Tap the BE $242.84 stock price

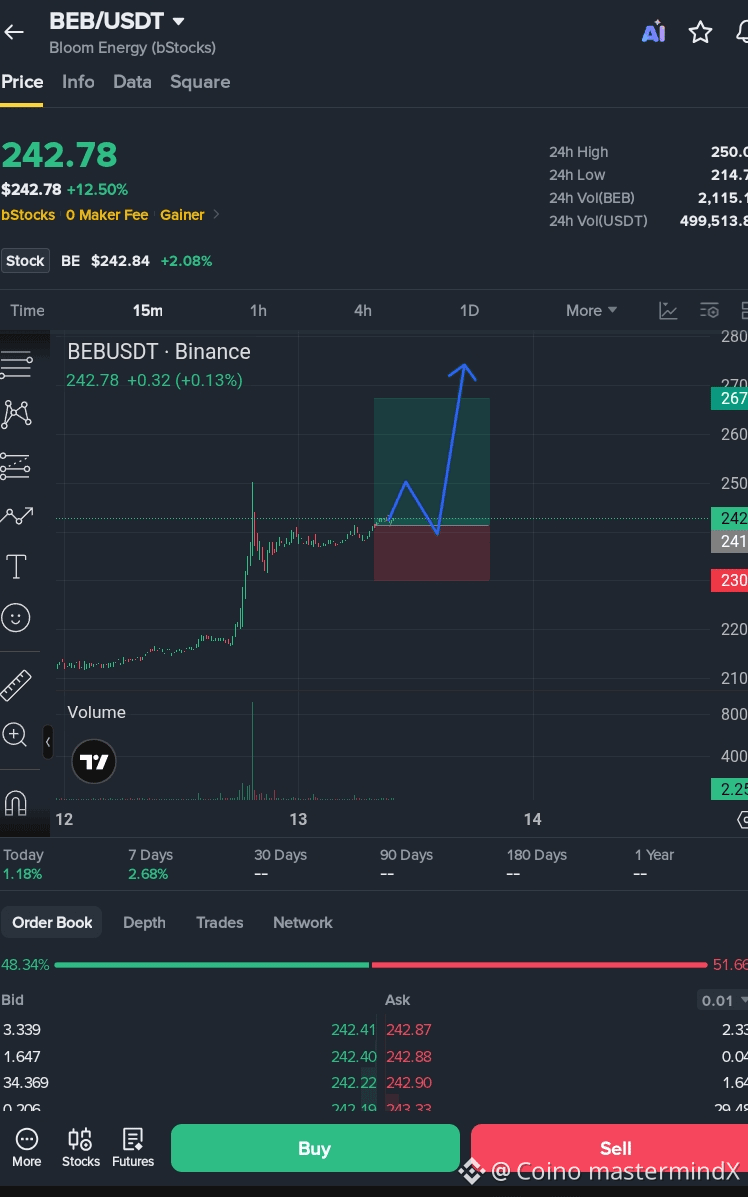coord(105,260)
